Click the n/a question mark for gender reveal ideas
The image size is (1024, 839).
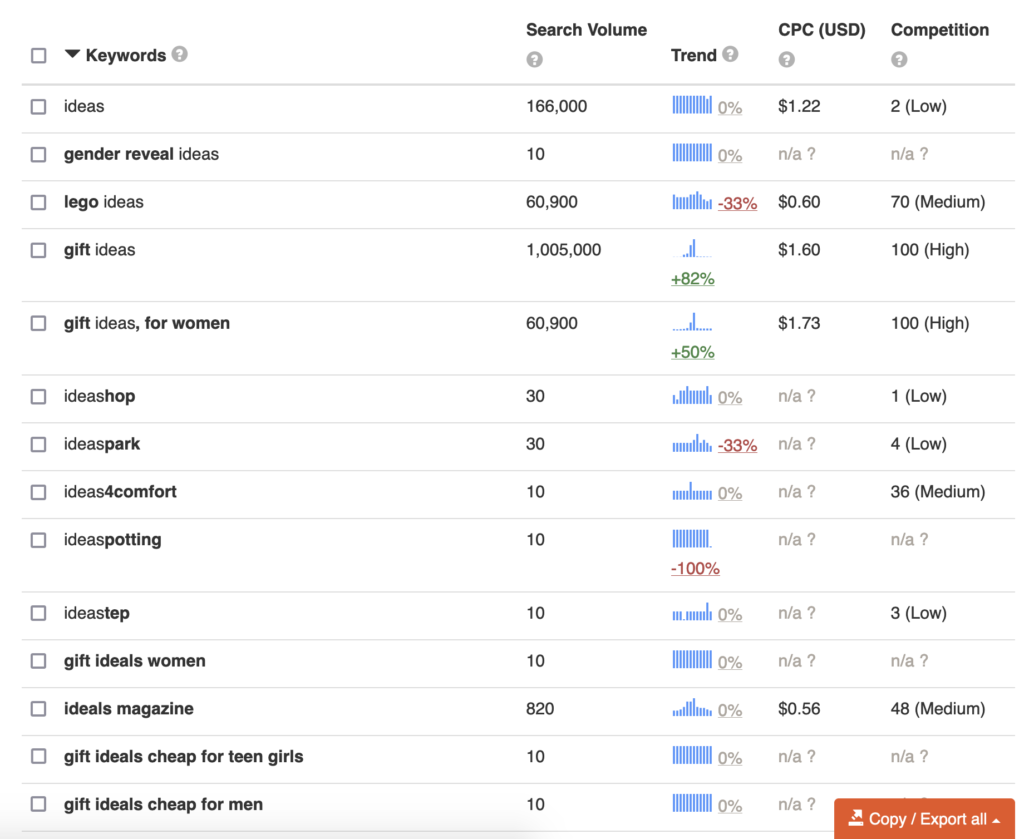coord(812,154)
